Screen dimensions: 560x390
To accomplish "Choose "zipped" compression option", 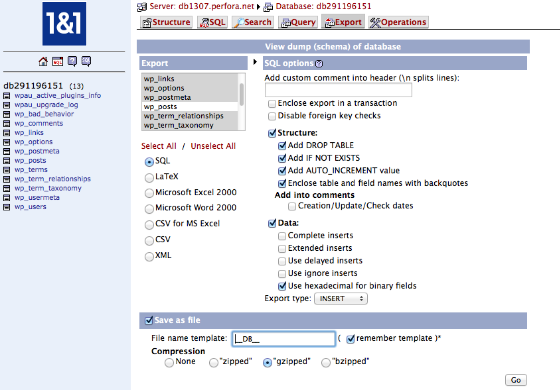I will [214, 362].
